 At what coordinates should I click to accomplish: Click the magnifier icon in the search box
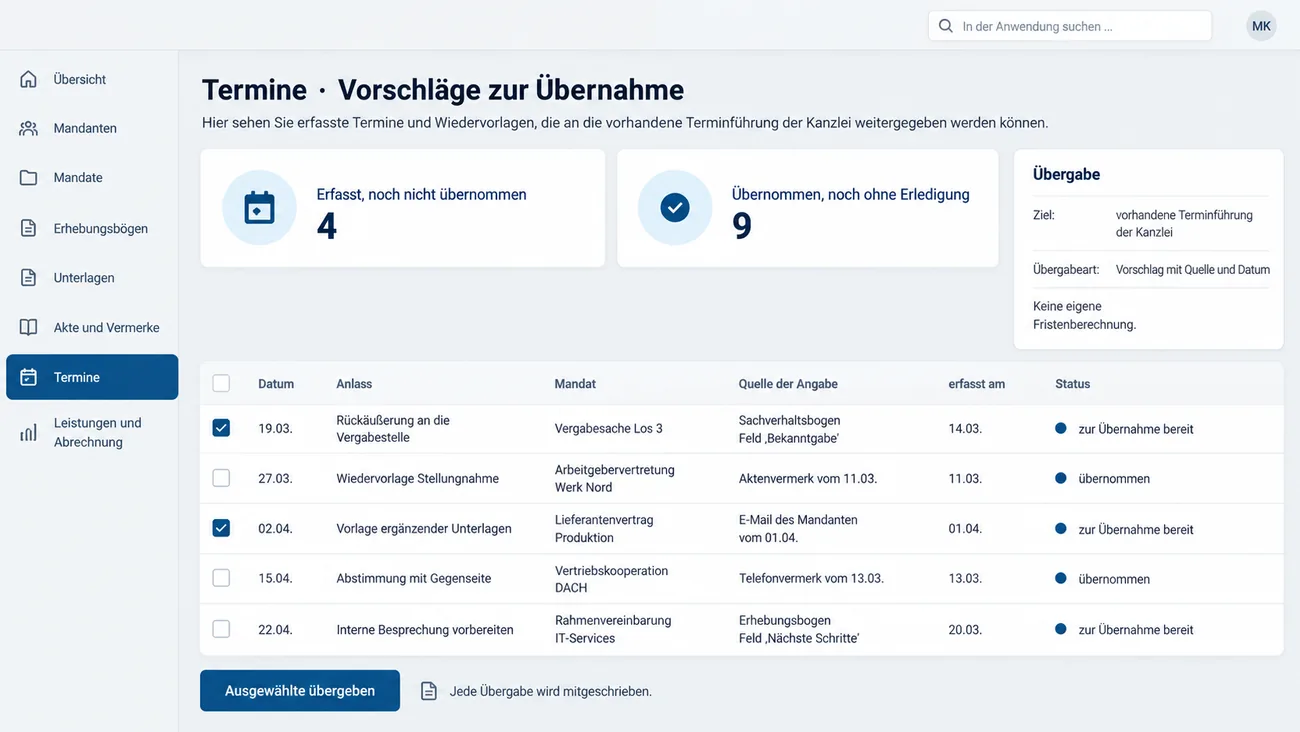946,26
